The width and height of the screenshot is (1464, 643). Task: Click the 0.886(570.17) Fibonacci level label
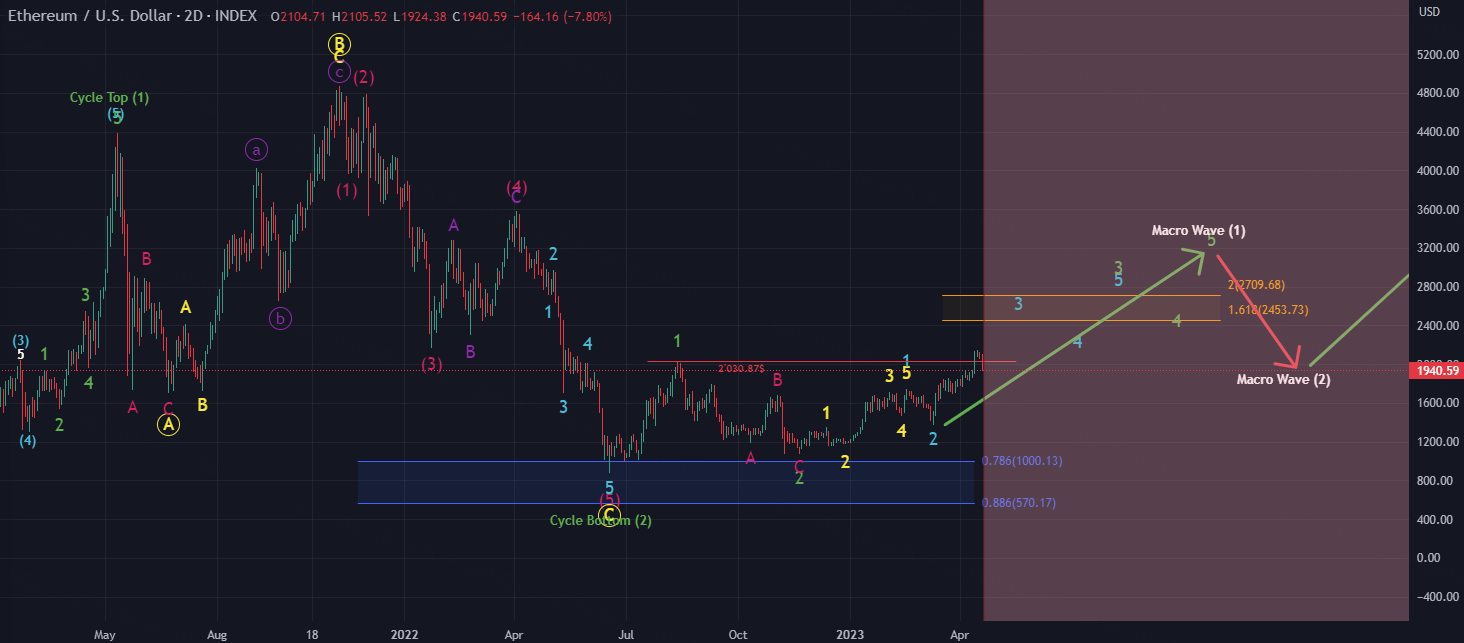coord(1019,503)
